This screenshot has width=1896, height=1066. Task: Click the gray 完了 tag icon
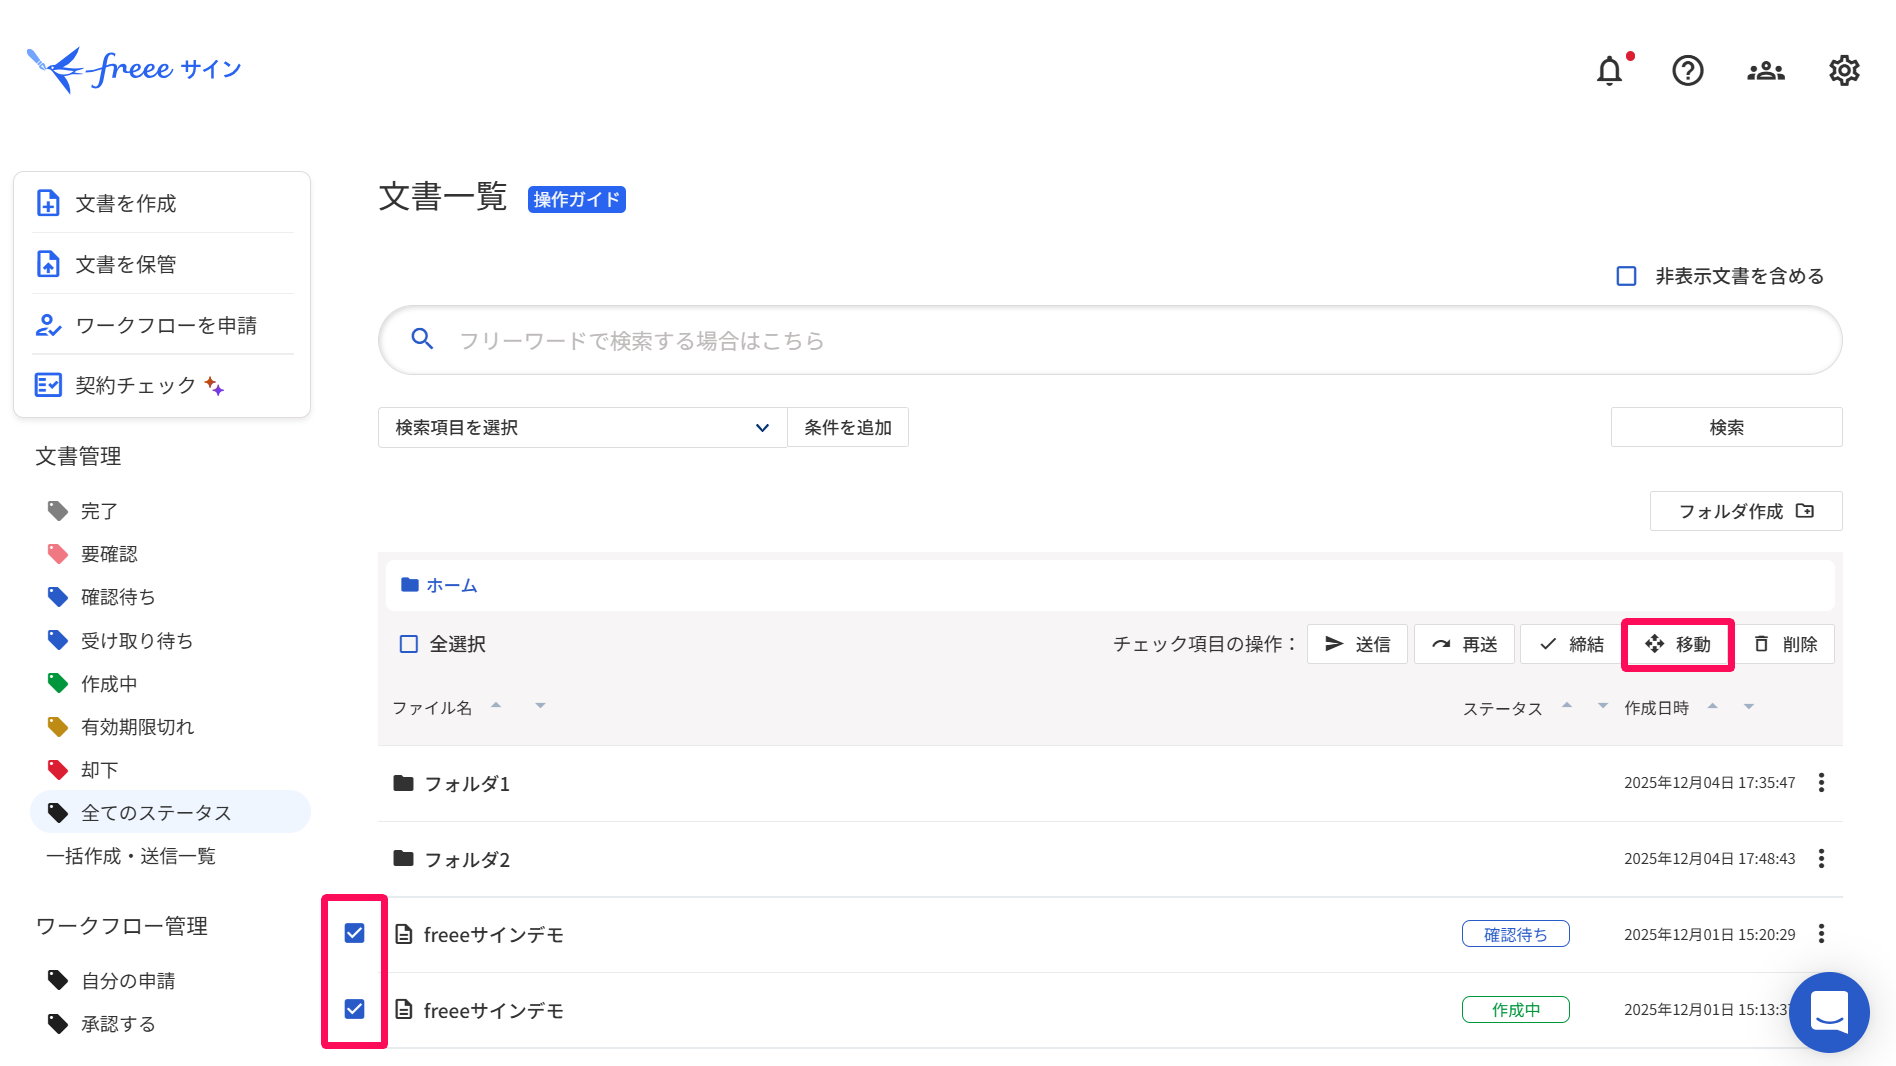(58, 511)
